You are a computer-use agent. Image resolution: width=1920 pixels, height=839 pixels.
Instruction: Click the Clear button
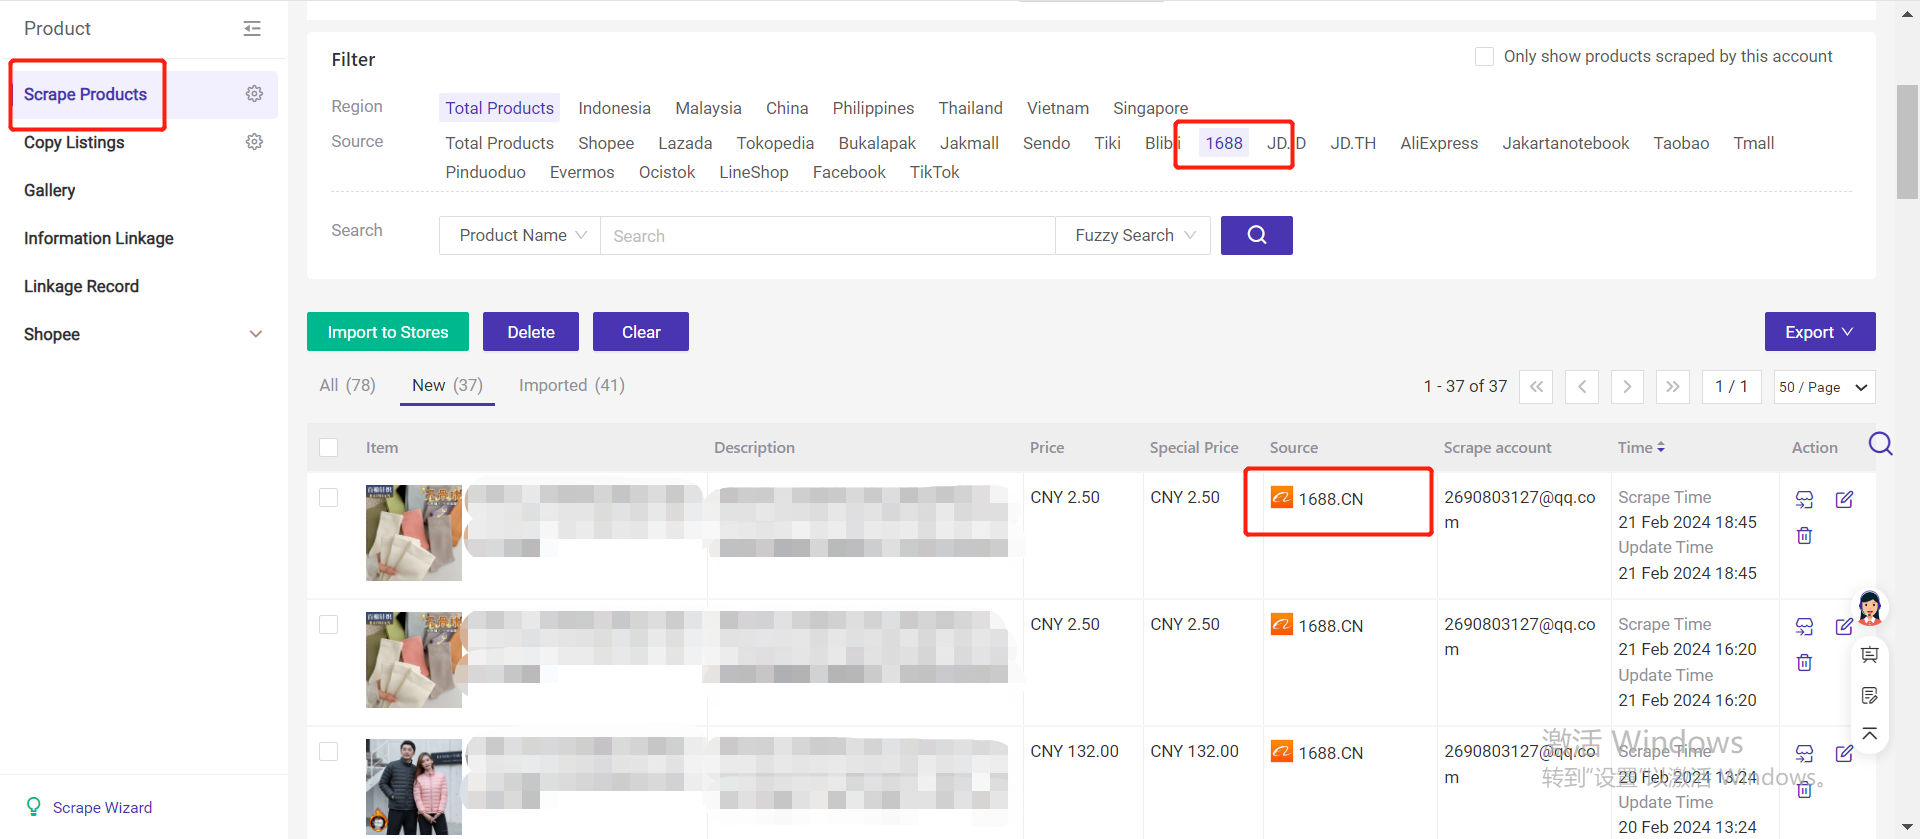(641, 332)
